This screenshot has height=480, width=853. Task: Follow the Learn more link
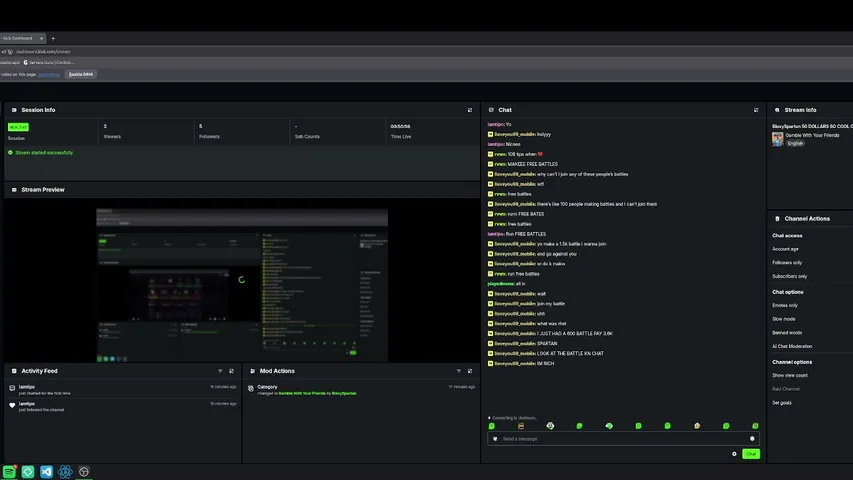point(49,75)
